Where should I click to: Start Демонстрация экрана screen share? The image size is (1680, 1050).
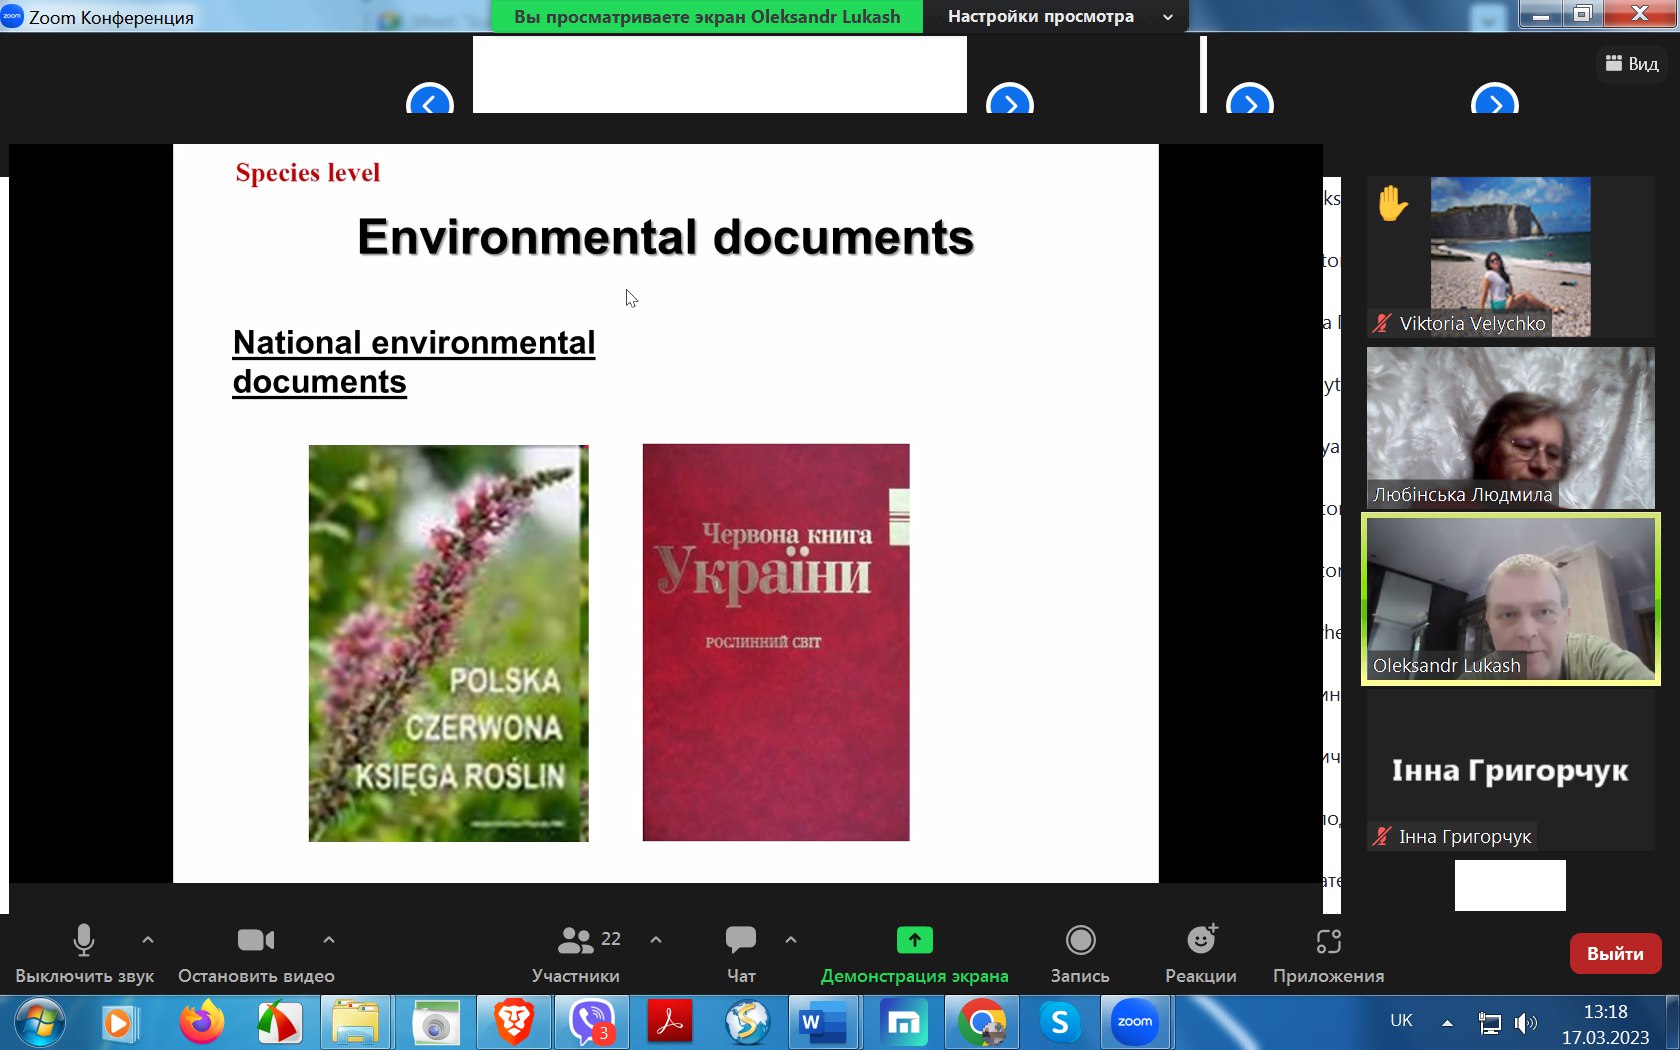(x=914, y=954)
